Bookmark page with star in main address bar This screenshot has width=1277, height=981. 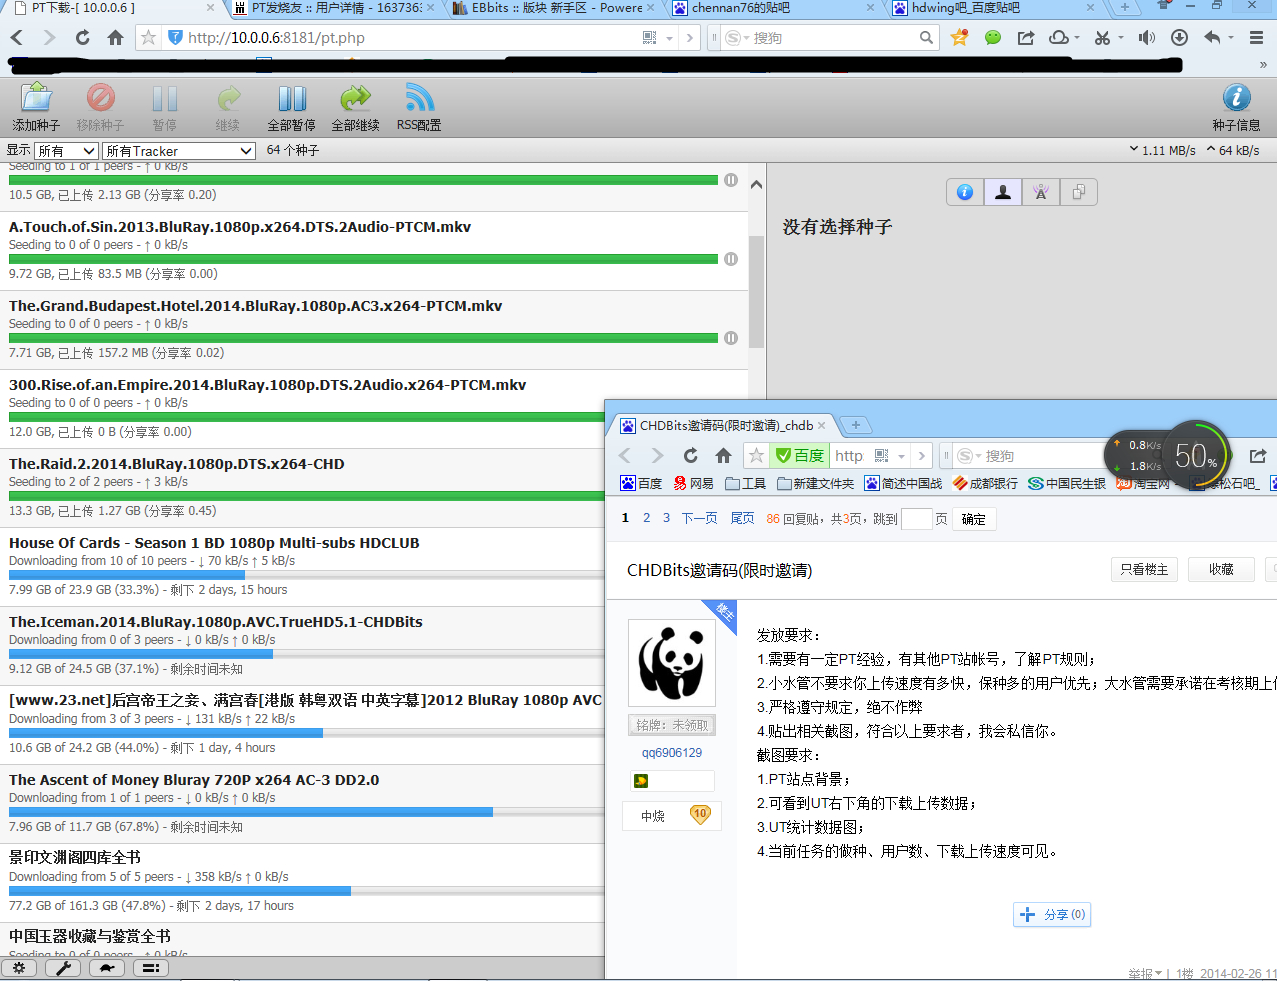pyautogui.click(x=148, y=38)
